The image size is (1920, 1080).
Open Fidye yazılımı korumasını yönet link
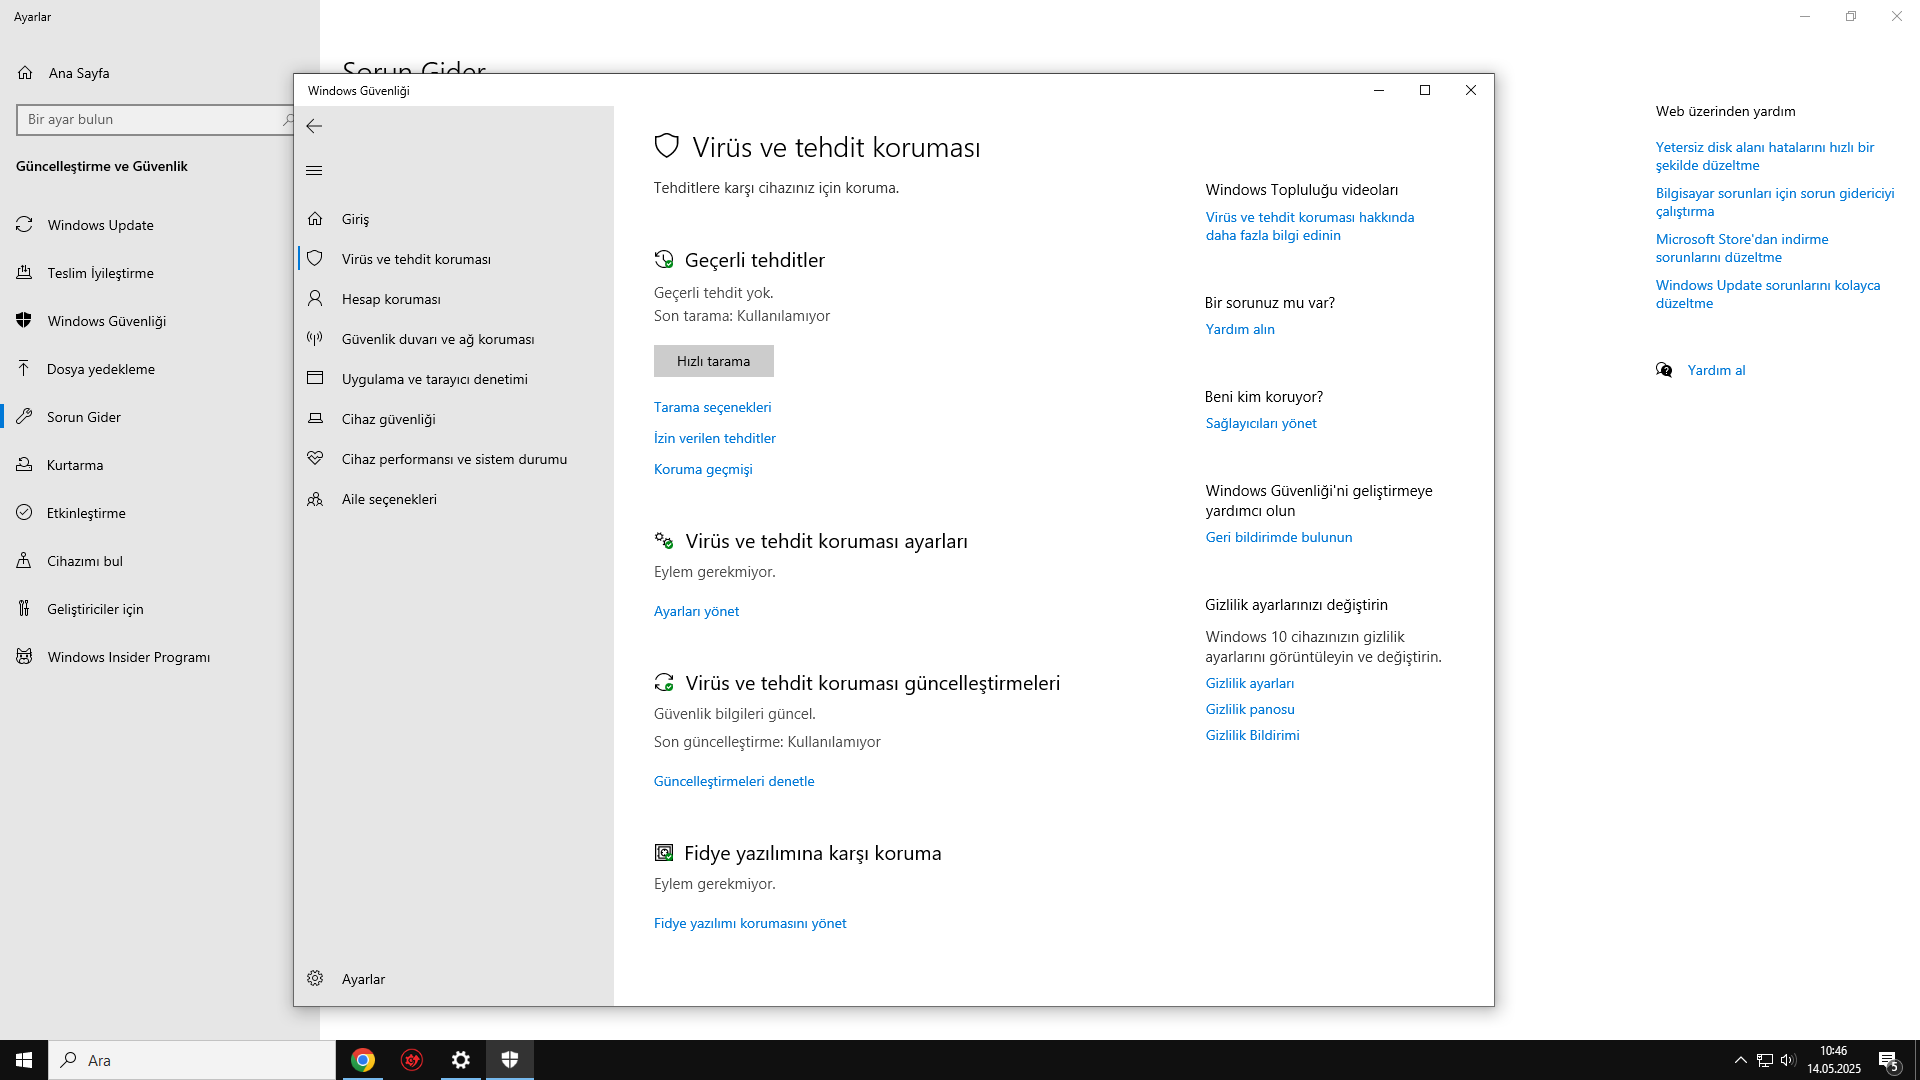pos(749,923)
